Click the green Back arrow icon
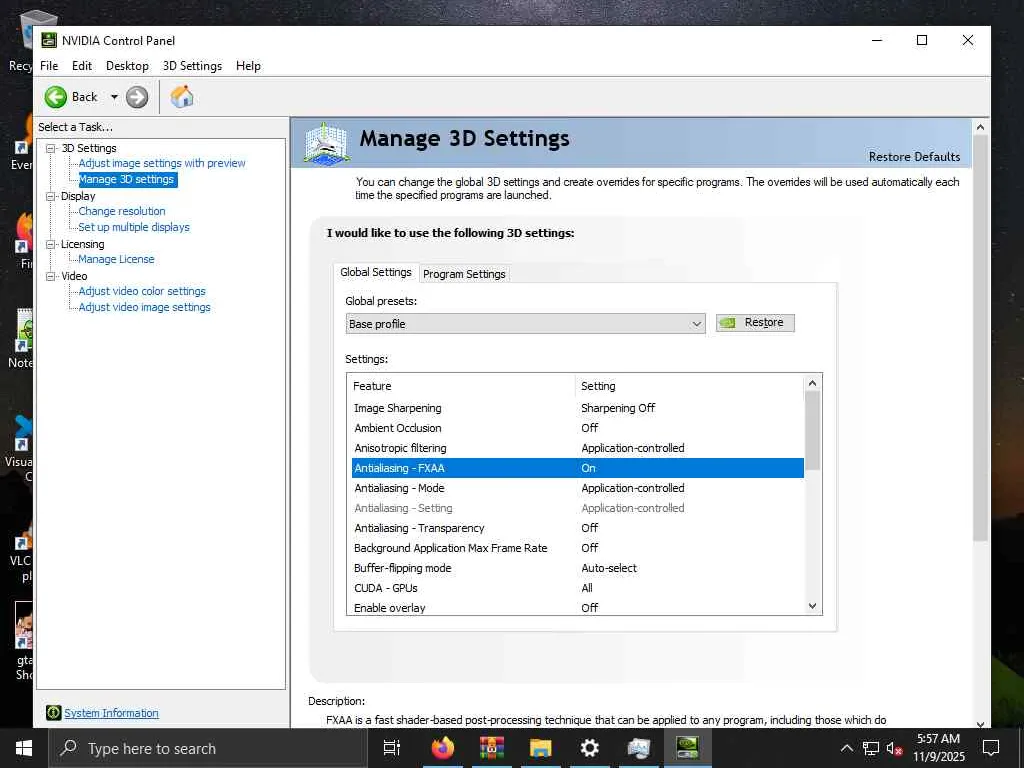This screenshot has width=1024, height=768. pyautogui.click(x=56, y=97)
